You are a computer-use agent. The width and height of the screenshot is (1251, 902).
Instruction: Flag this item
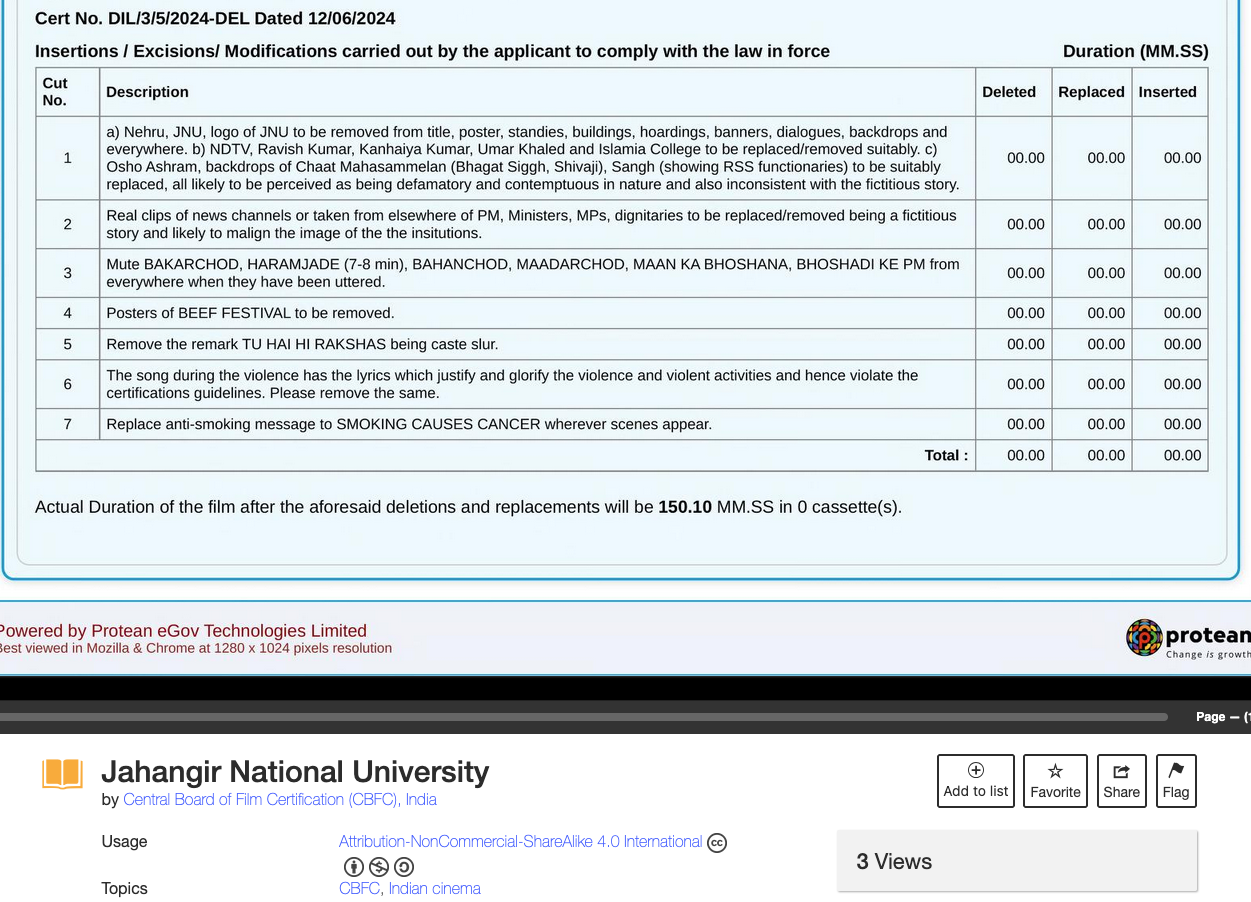click(1176, 780)
